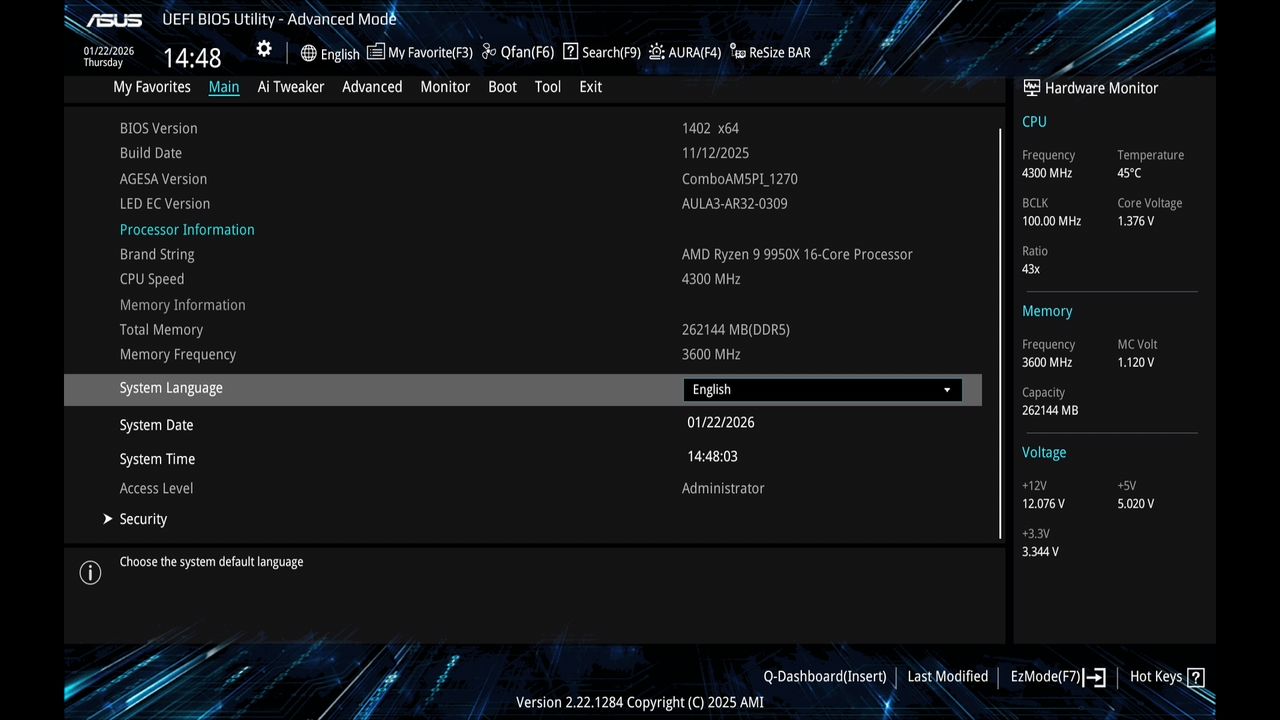
Task: Click the Search(F9) magnifier icon
Action: click(x=570, y=51)
